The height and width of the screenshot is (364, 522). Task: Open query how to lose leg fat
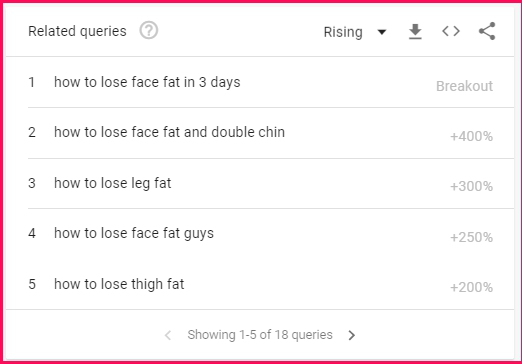[x=113, y=183]
